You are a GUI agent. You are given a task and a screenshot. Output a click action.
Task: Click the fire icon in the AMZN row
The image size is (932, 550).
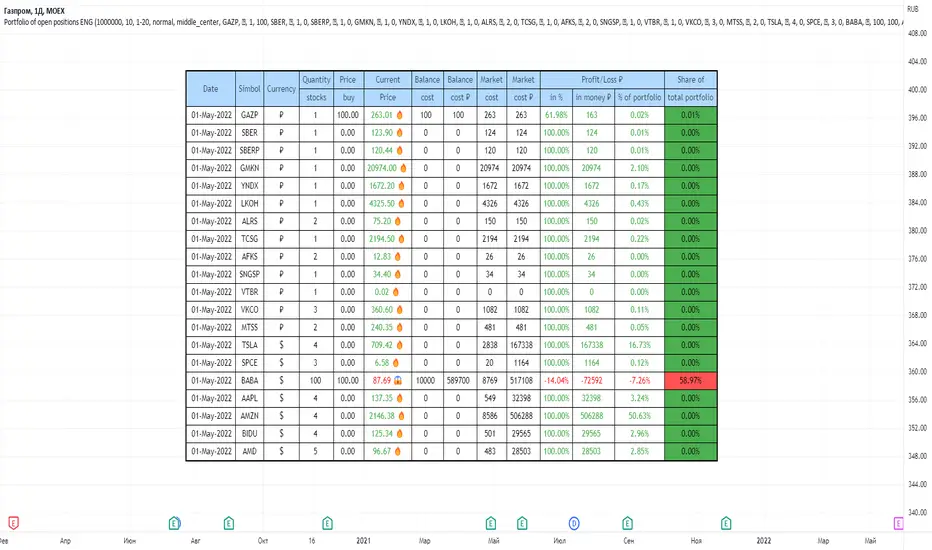point(401,416)
